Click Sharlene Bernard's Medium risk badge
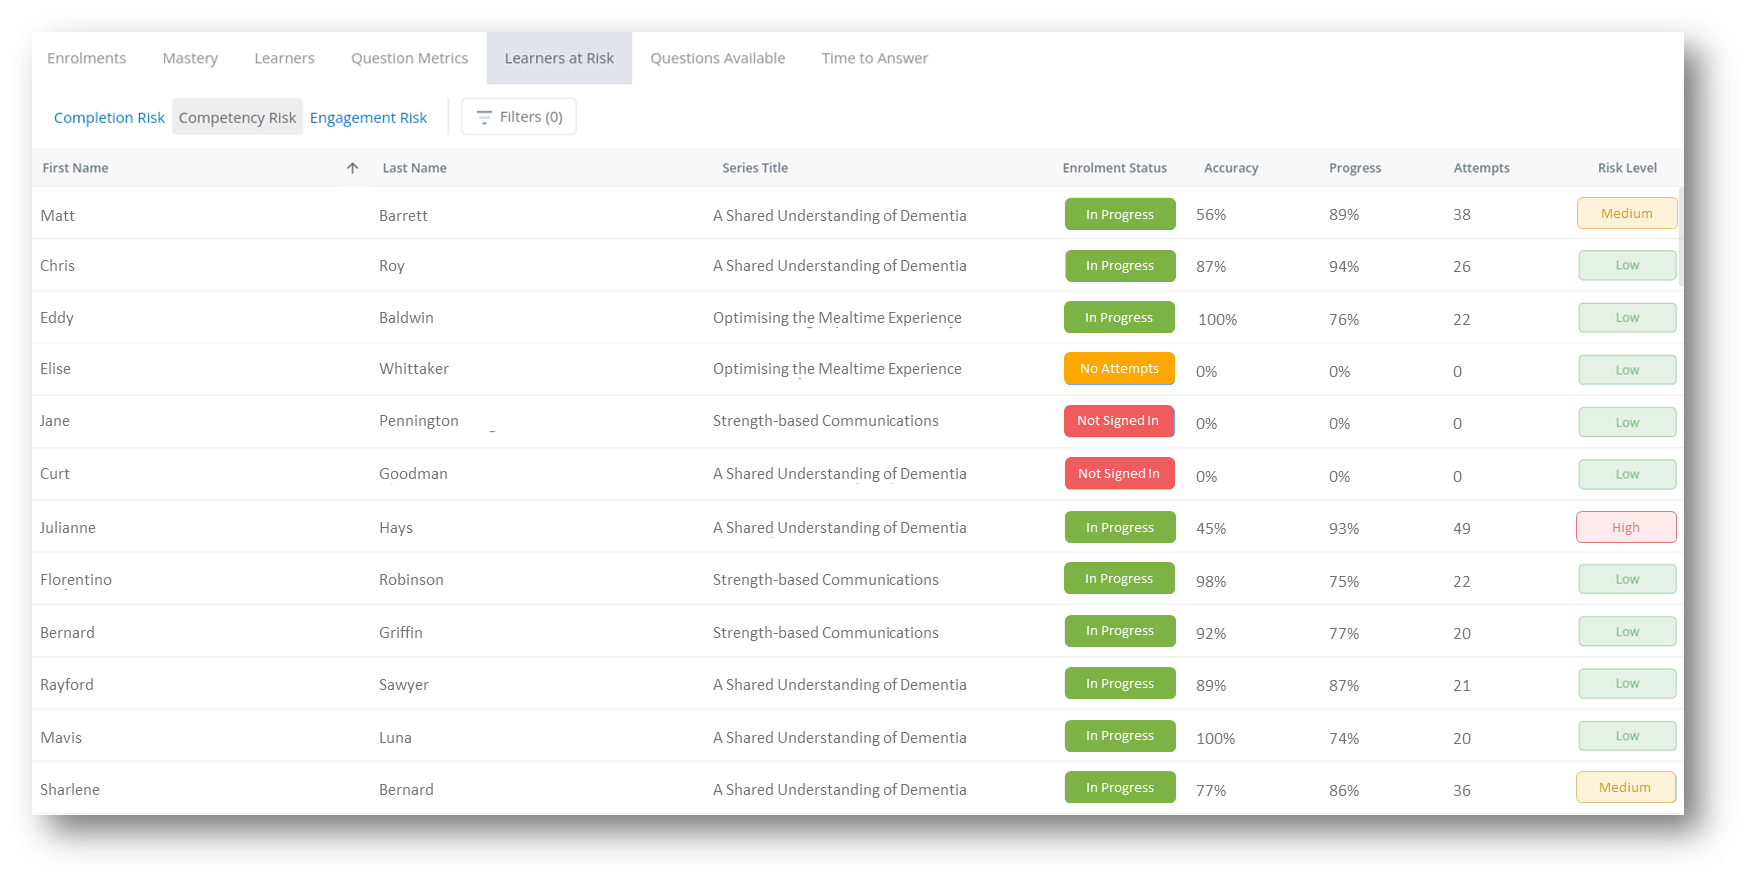Viewport: 1749px width, 880px height. point(1625,788)
